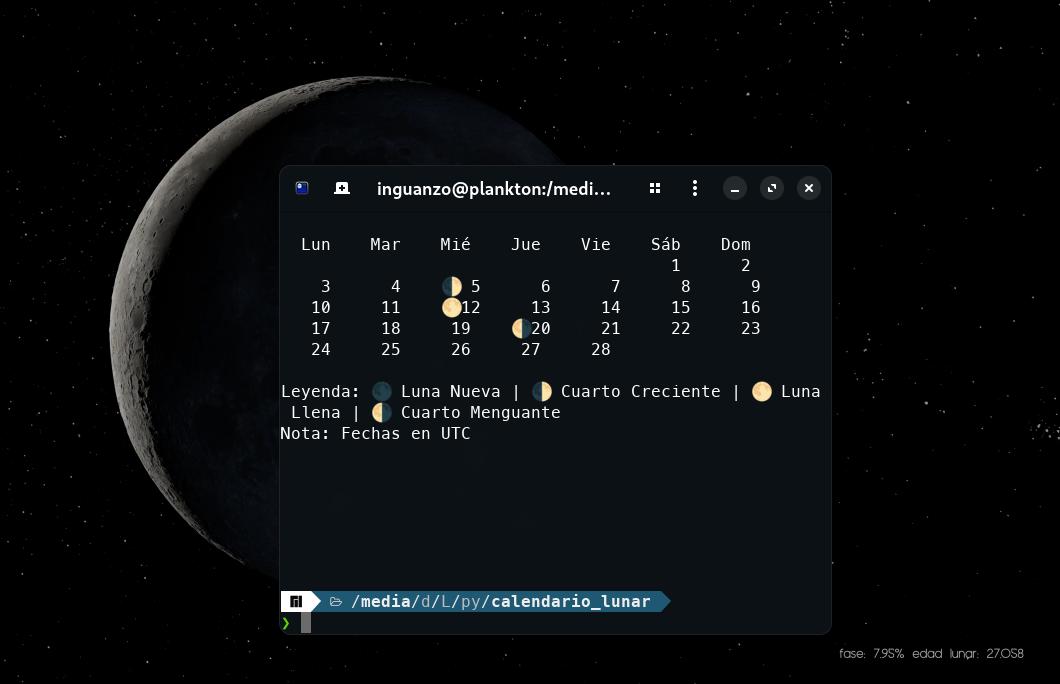This screenshot has width=1060, height=684.
Task: Click the /media segment in the prompt path
Action: (x=381, y=601)
